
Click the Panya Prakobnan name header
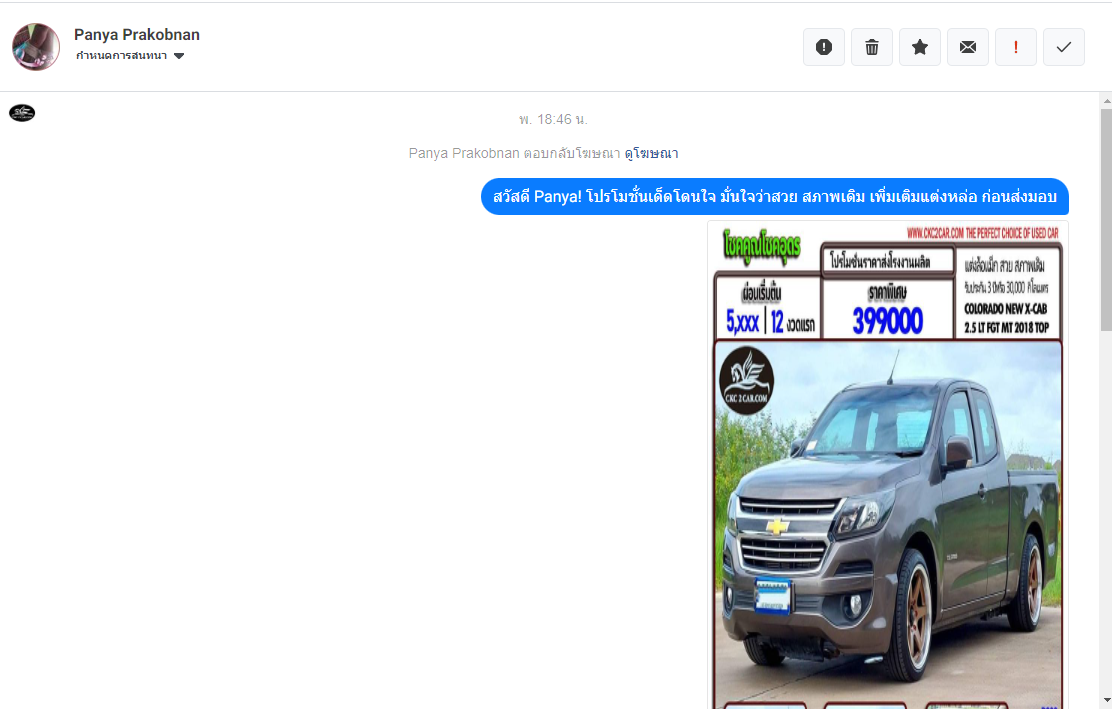[137, 34]
